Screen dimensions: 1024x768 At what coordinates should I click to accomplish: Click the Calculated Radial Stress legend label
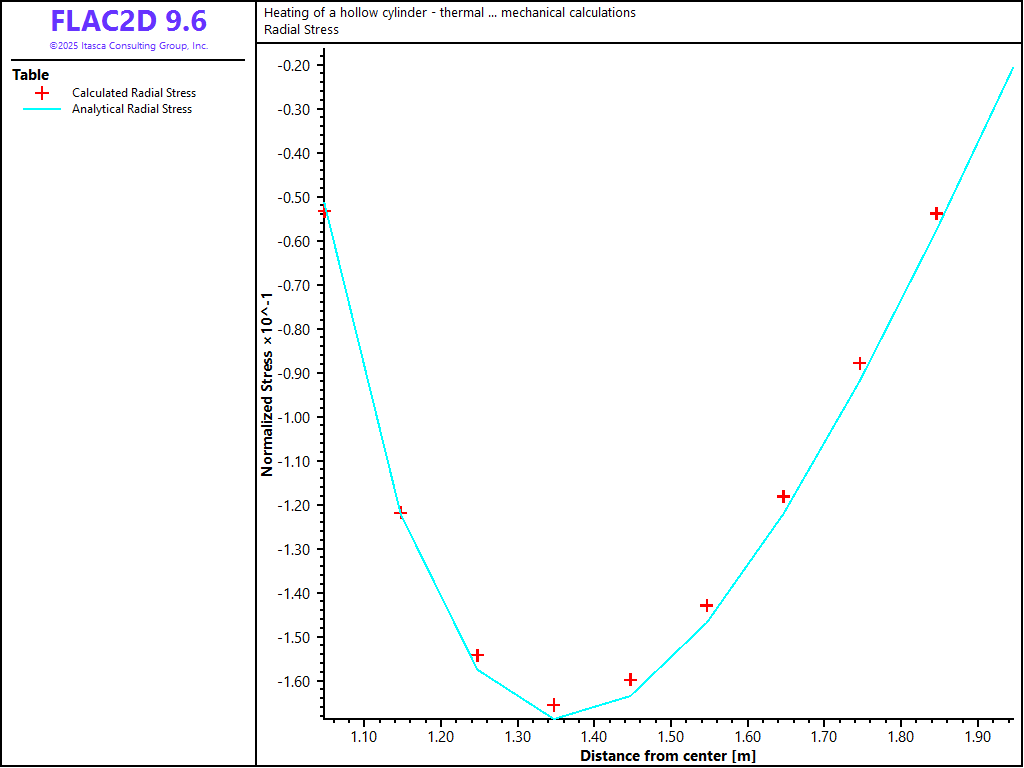pyautogui.click(x=133, y=93)
